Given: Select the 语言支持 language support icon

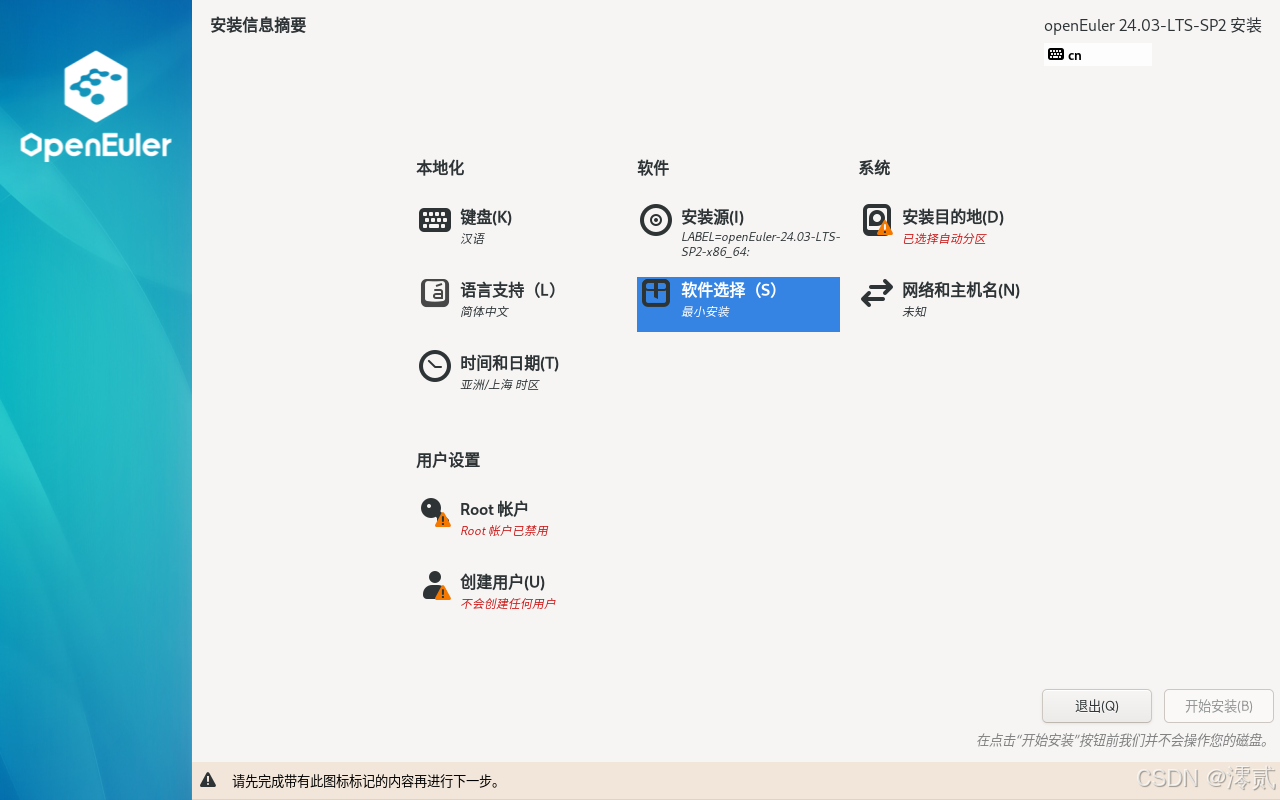Looking at the screenshot, I should [x=434, y=293].
